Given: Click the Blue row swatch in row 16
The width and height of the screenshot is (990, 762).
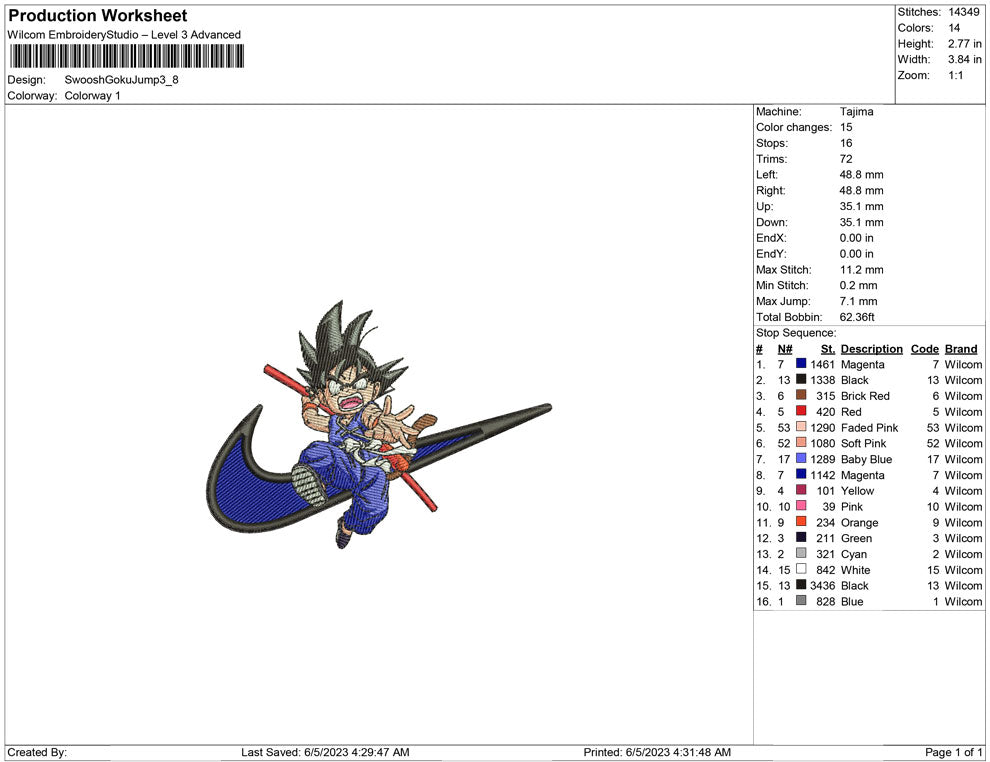Looking at the screenshot, I should point(801,600).
